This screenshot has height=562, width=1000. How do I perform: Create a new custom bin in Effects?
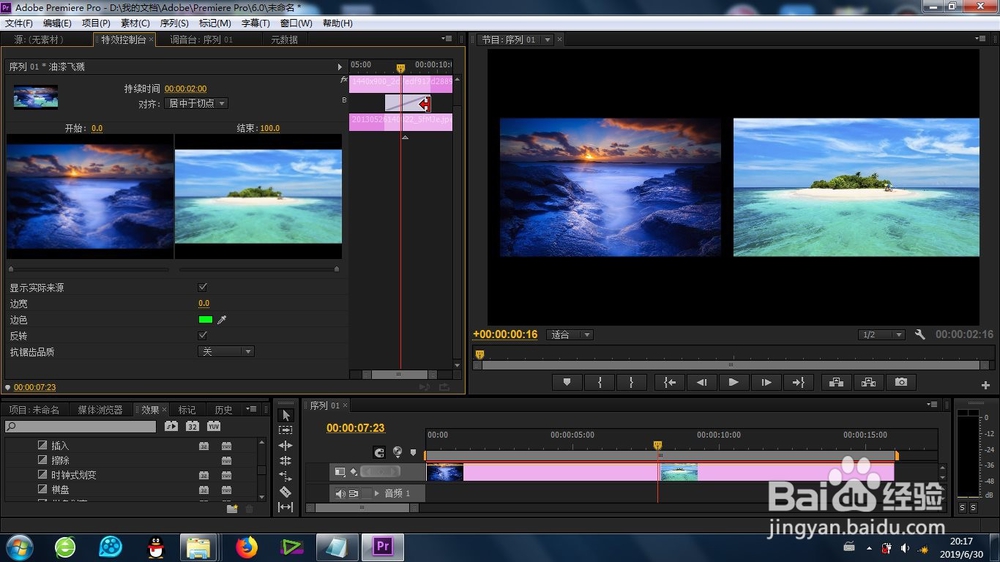point(232,508)
